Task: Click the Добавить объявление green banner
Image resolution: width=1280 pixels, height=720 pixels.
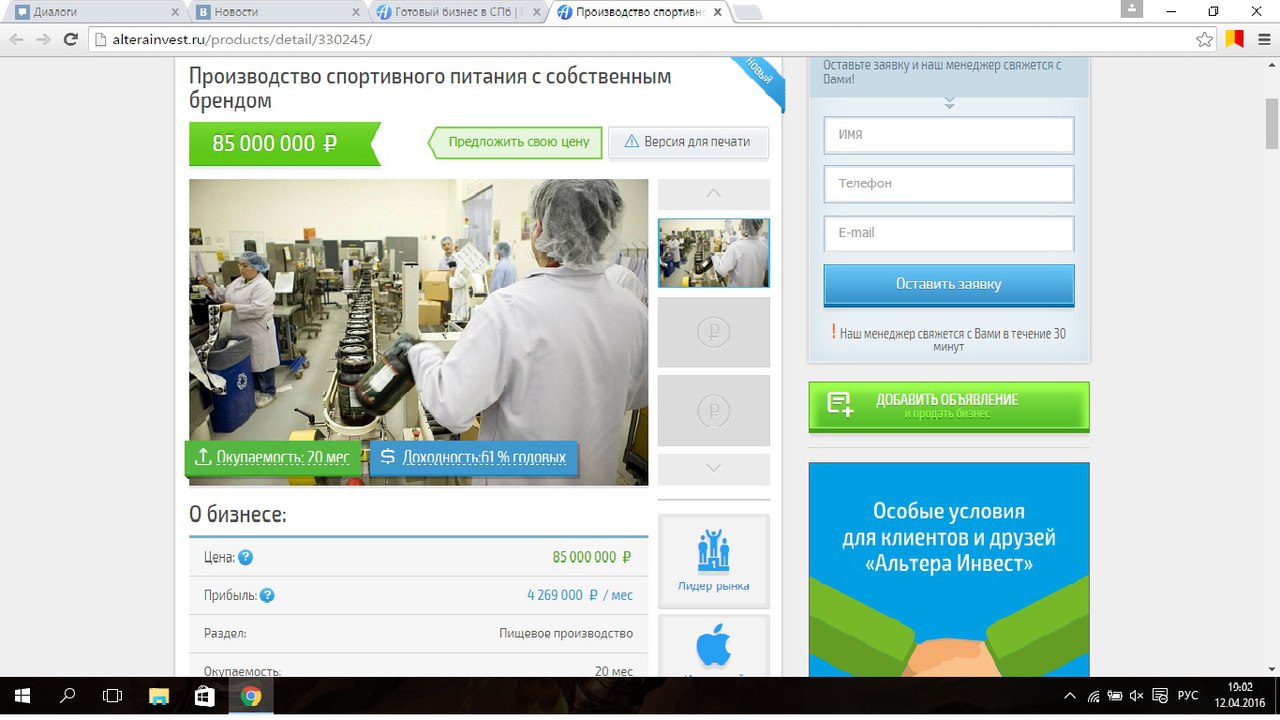Action: 948,405
